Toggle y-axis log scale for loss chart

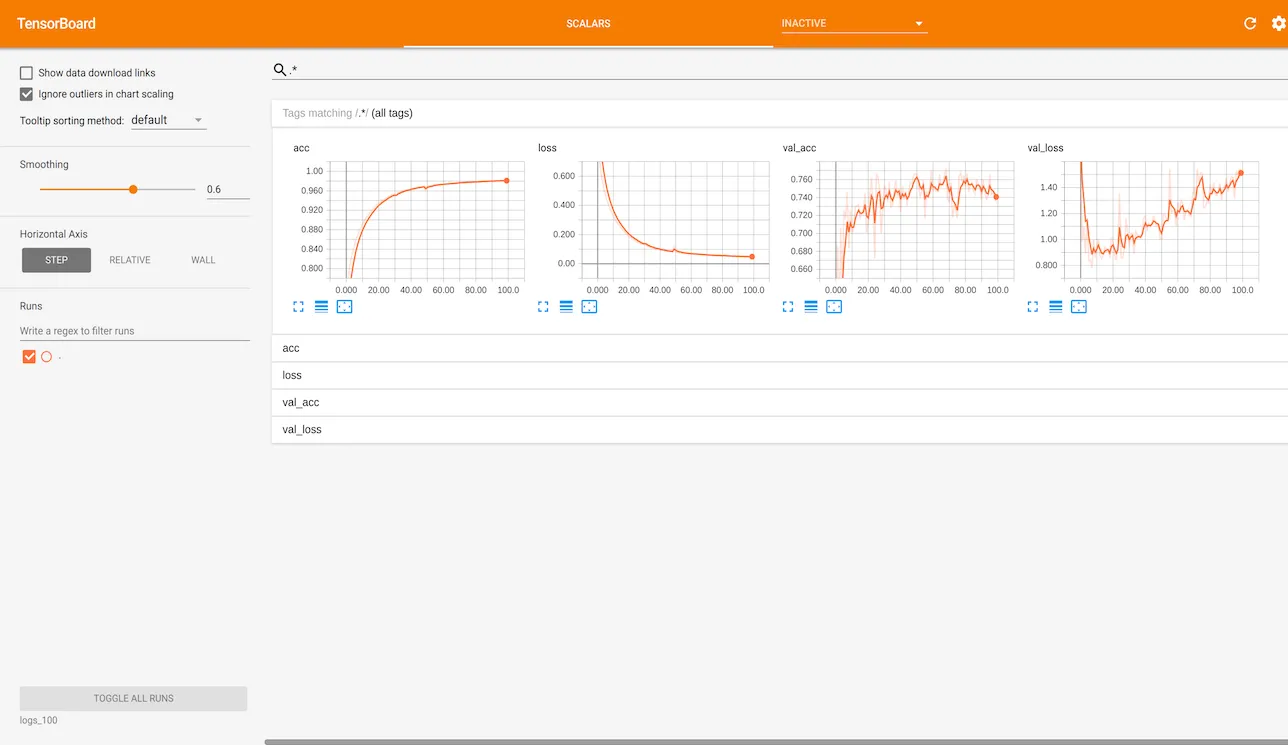(x=566, y=307)
